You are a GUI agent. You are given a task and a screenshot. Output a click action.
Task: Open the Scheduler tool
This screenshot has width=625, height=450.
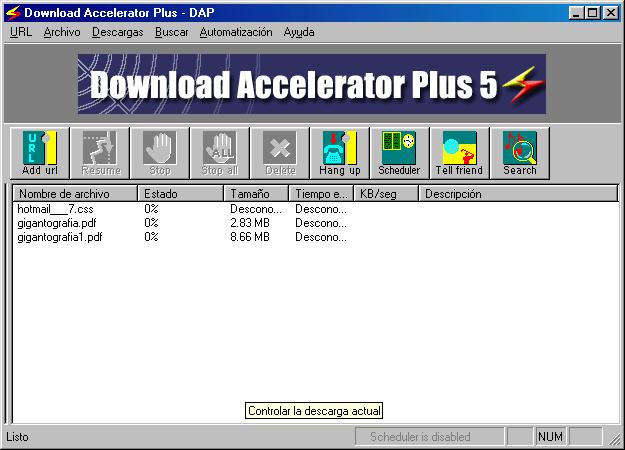click(400, 153)
